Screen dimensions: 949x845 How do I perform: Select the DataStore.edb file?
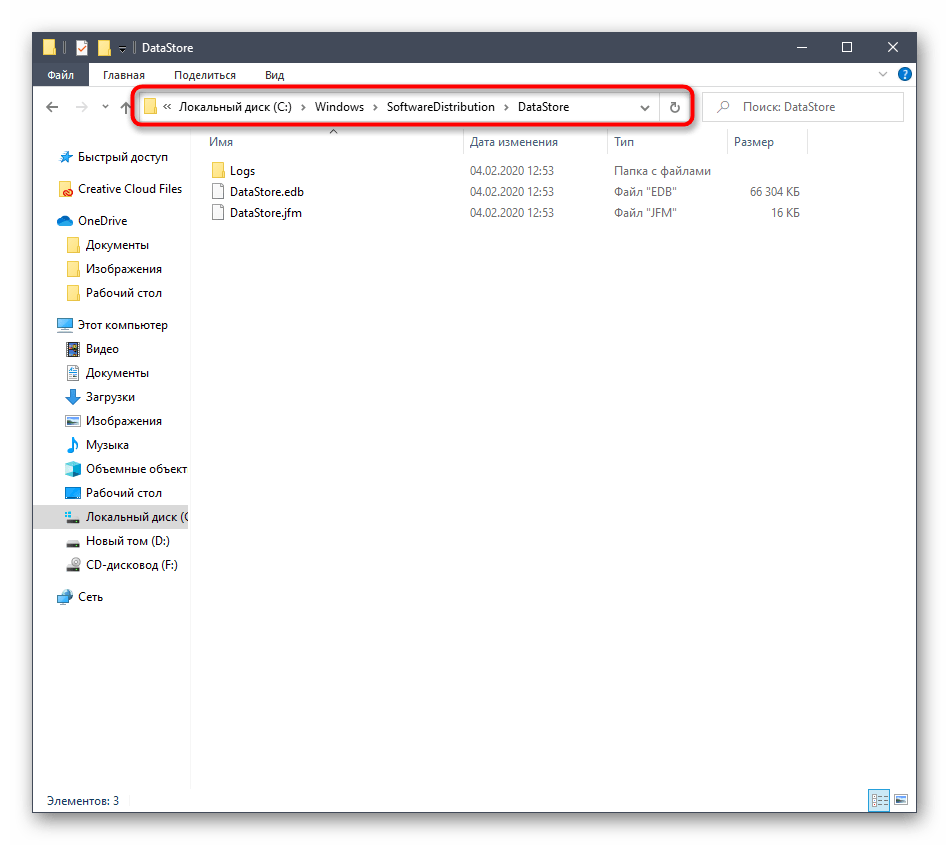(x=265, y=192)
